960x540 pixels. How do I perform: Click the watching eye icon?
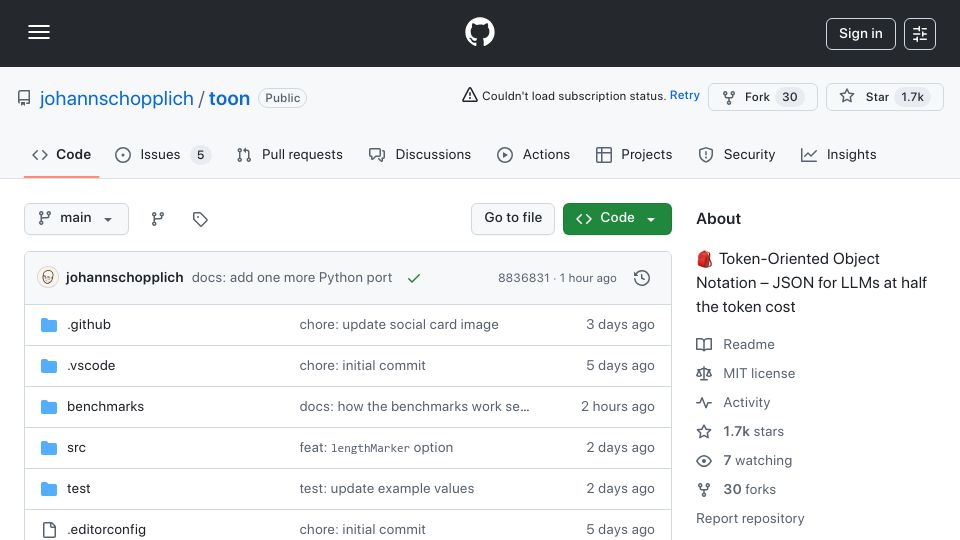coord(704,461)
